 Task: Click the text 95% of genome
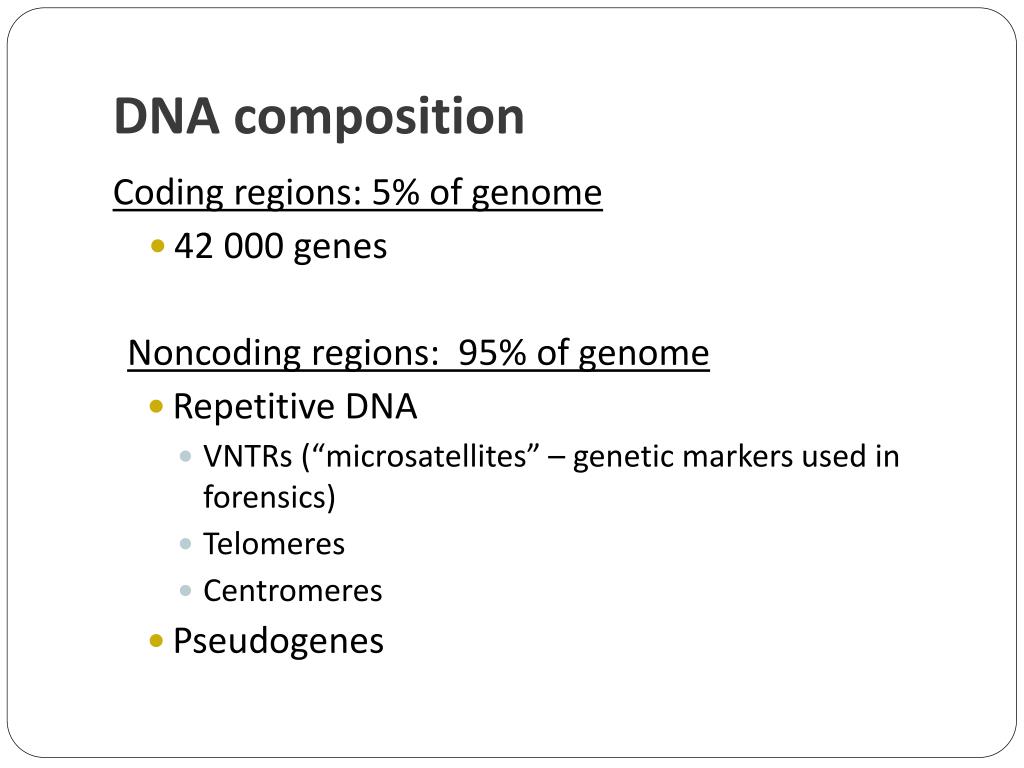pyautogui.click(x=584, y=353)
